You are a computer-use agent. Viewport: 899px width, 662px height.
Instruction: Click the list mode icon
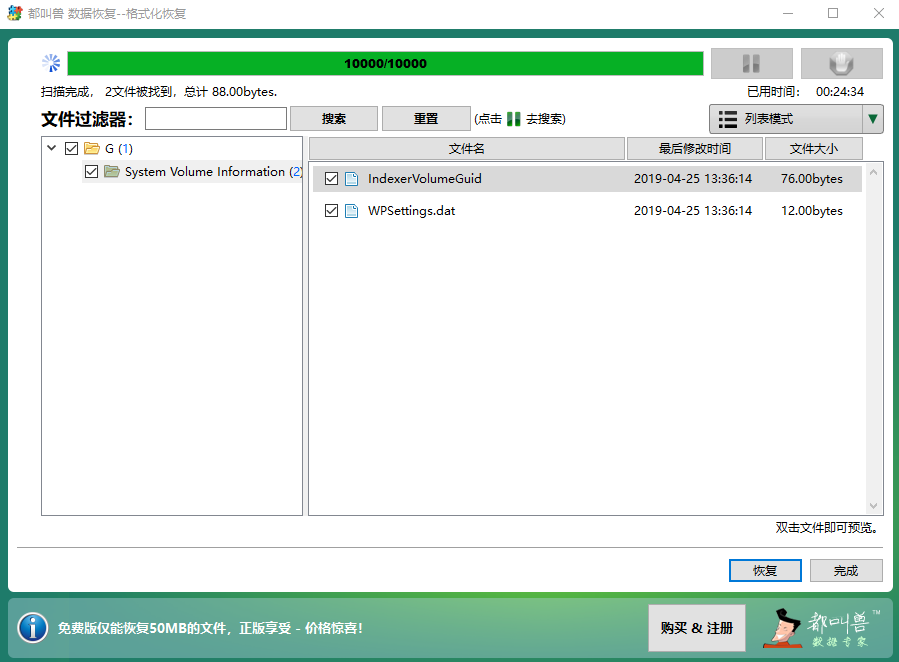pyautogui.click(x=728, y=119)
